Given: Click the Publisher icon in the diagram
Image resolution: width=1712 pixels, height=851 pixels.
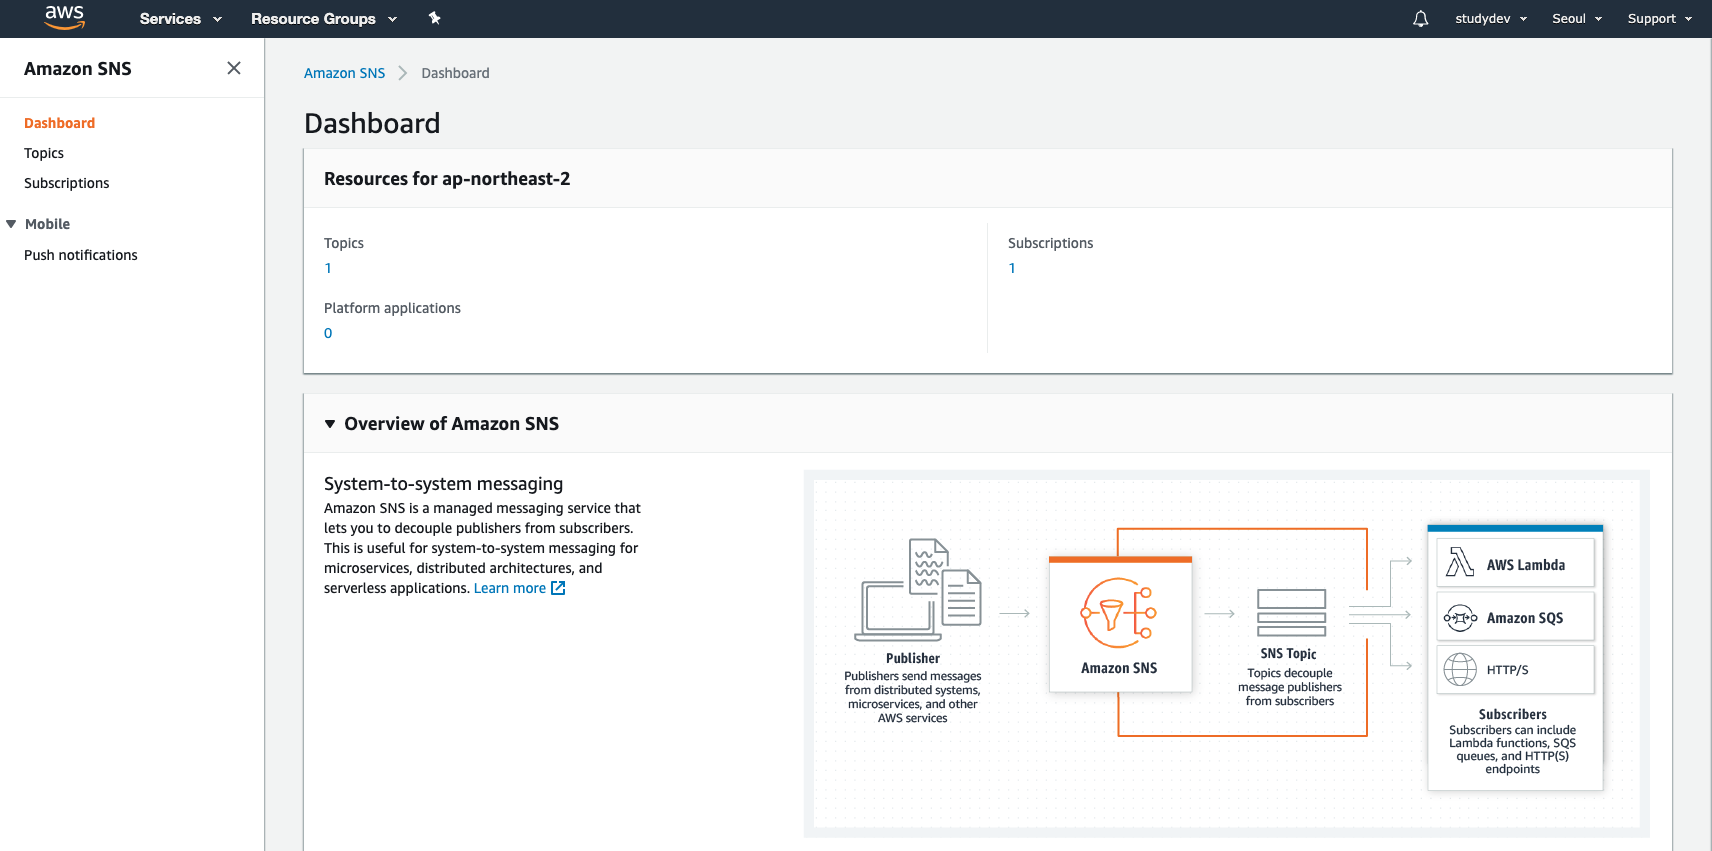Looking at the screenshot, I should pyautogui.click(x=918, y=590).
